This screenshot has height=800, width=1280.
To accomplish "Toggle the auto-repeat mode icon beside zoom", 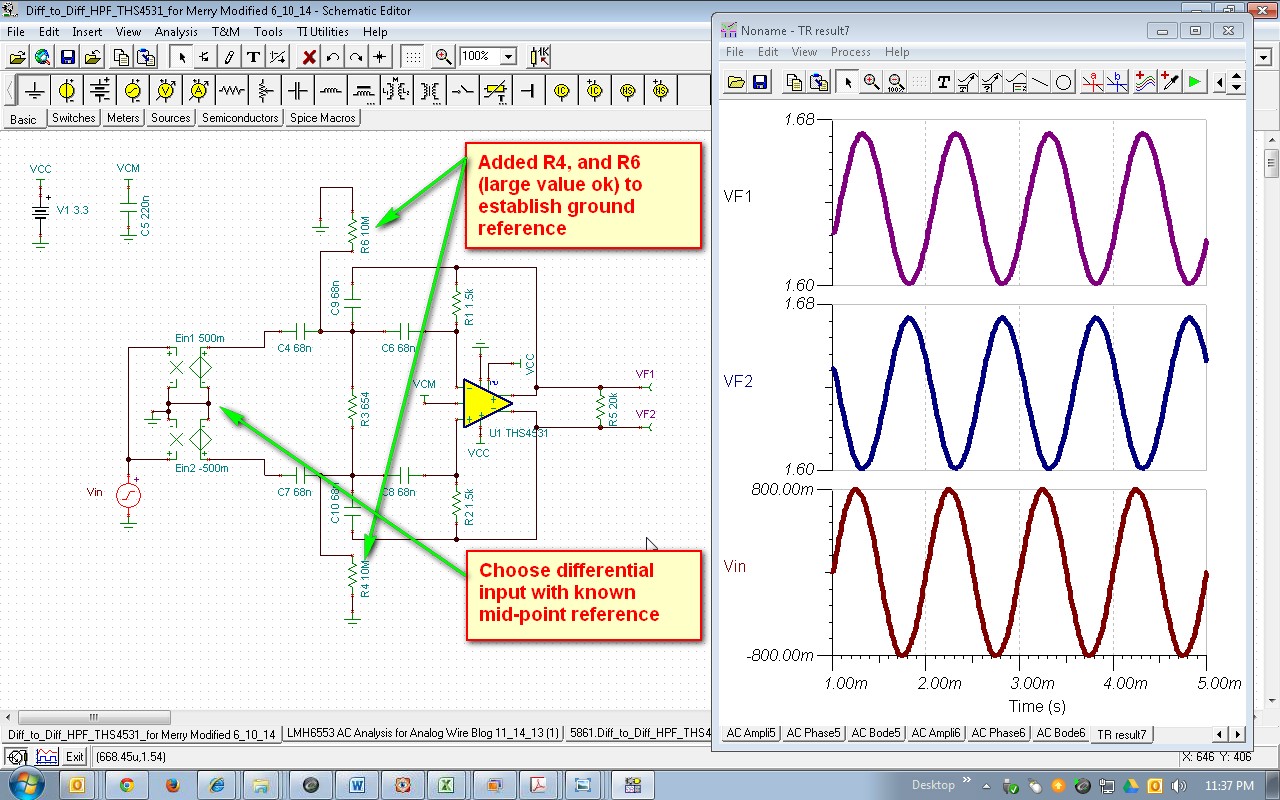I will (538, 56).
